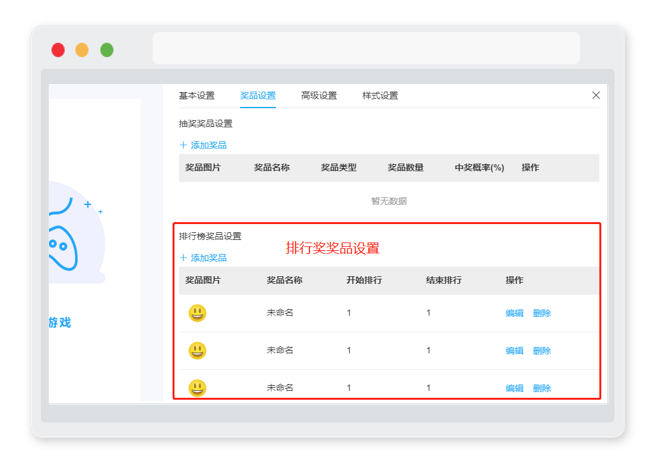This screenshot has width=660, height=460.
Task: Open the 高级设置 tab
Action: point(319,96)
